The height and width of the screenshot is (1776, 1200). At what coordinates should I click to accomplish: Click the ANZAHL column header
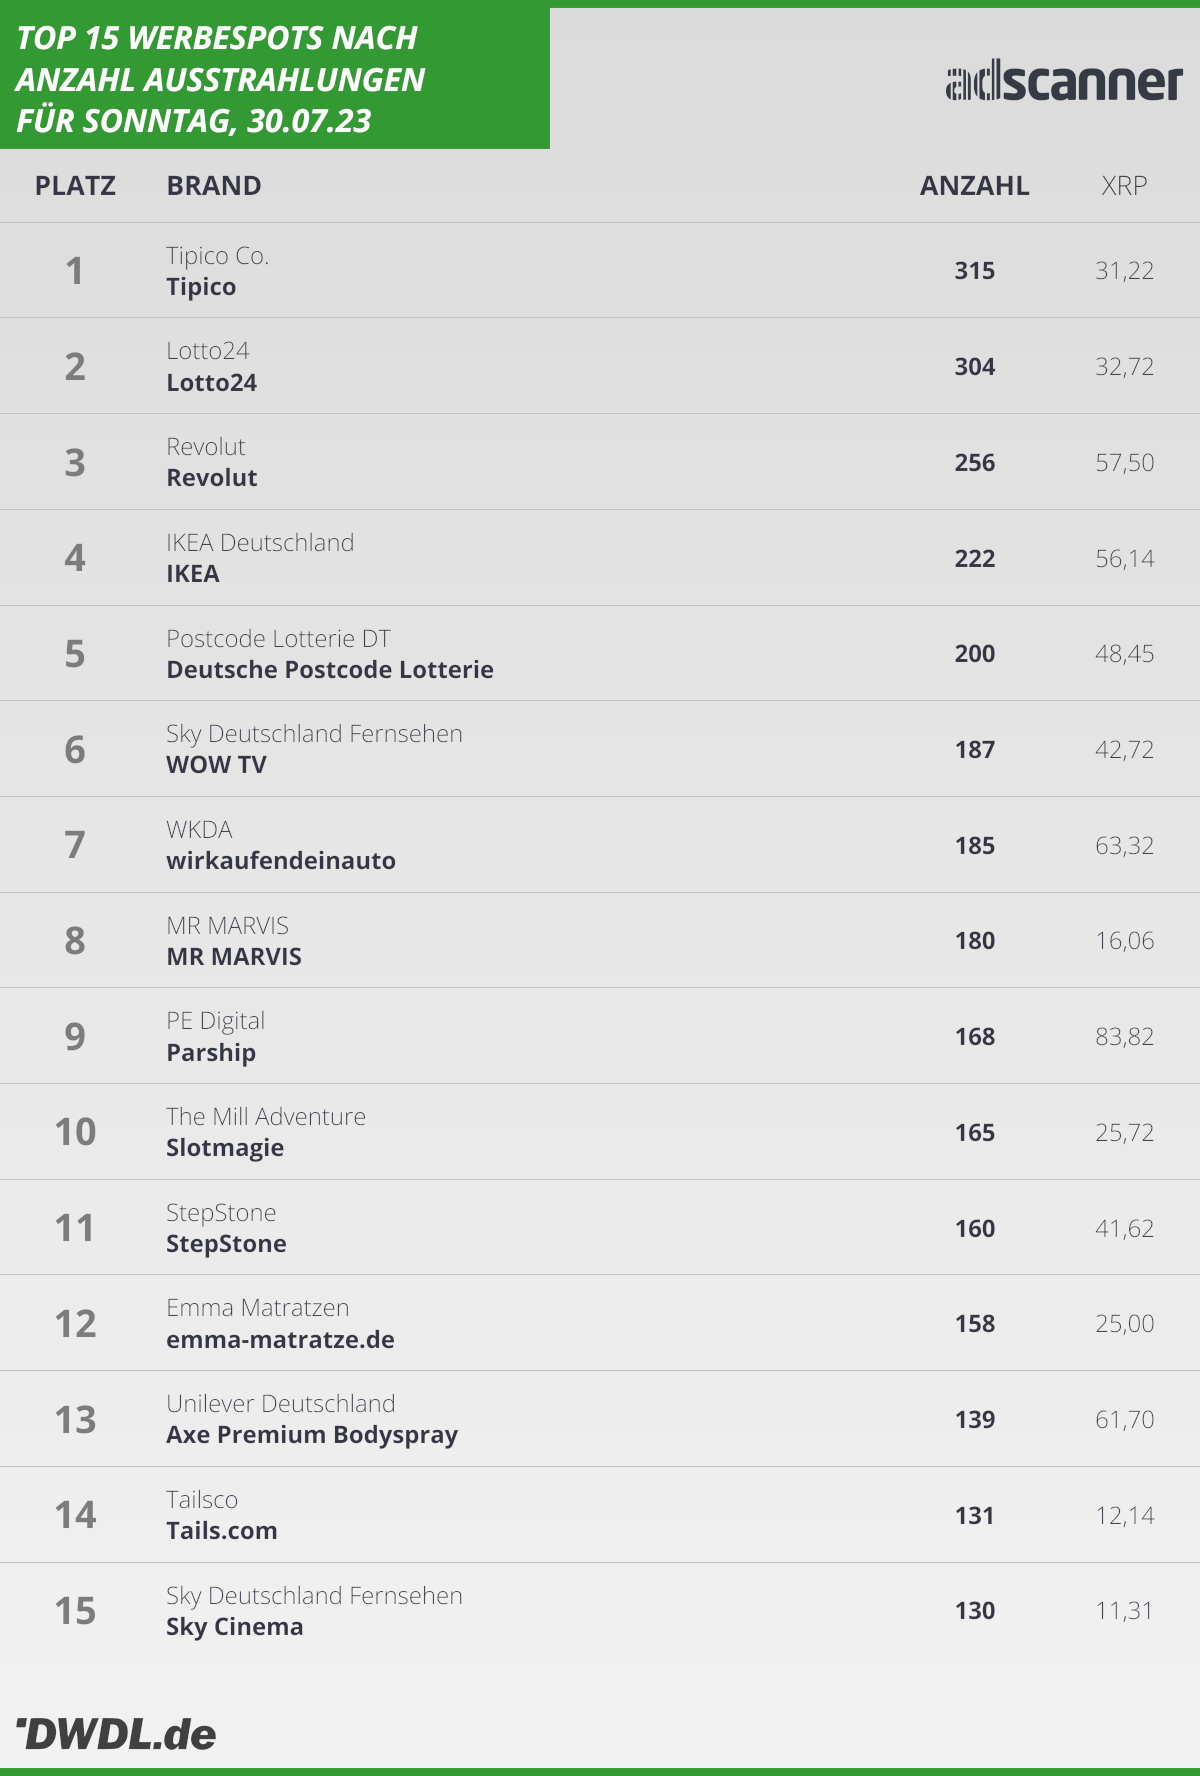(x=974, y=186)
